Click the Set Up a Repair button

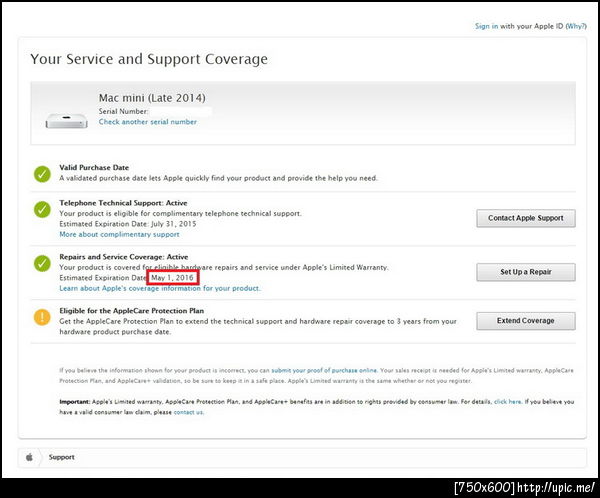526,272
